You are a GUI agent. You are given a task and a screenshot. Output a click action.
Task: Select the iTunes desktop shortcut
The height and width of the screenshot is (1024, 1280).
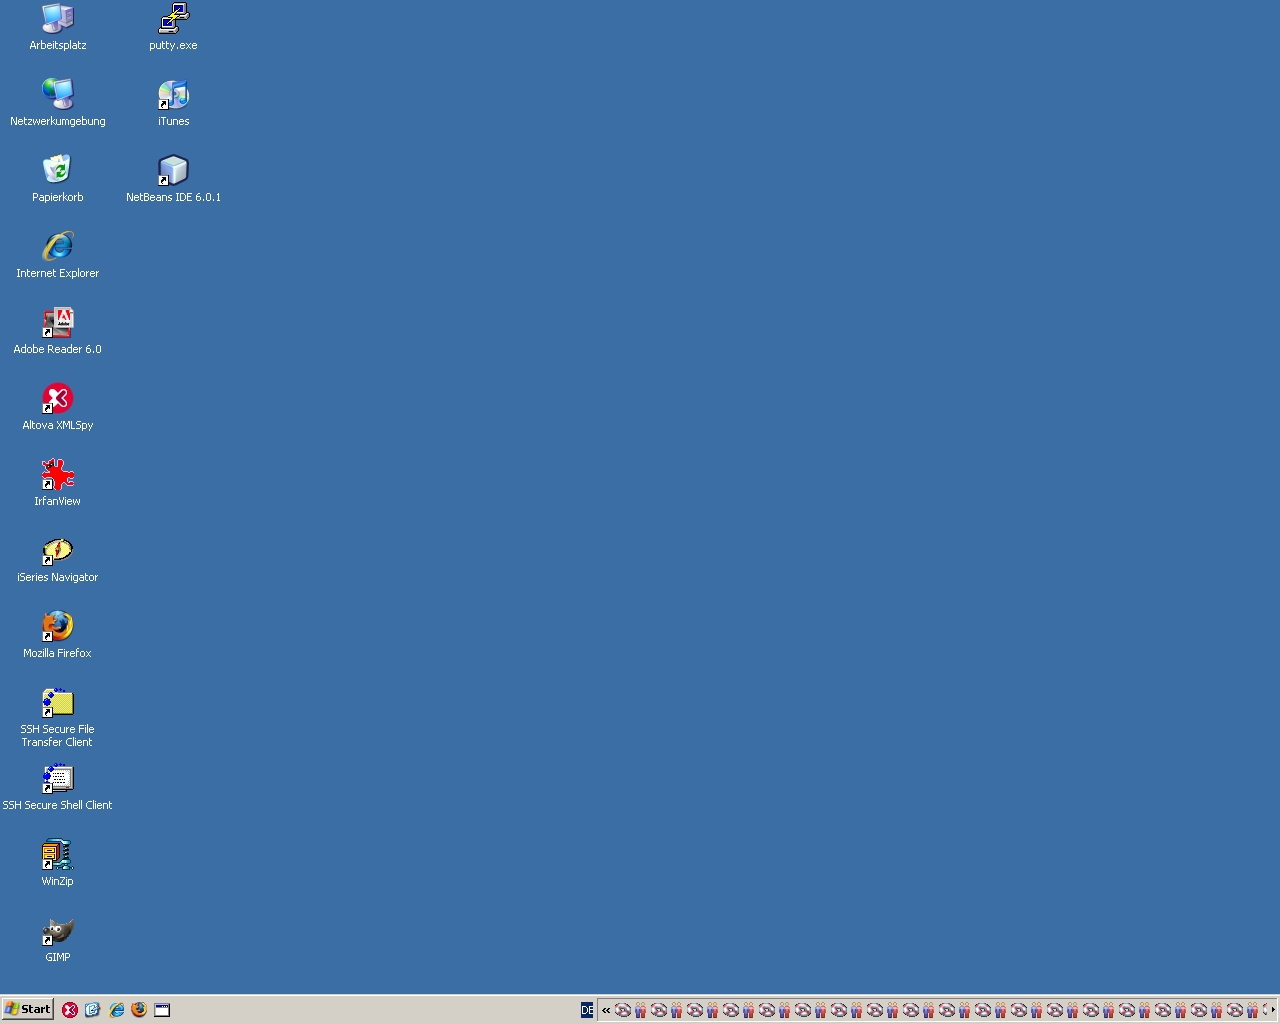click(173, 102)
